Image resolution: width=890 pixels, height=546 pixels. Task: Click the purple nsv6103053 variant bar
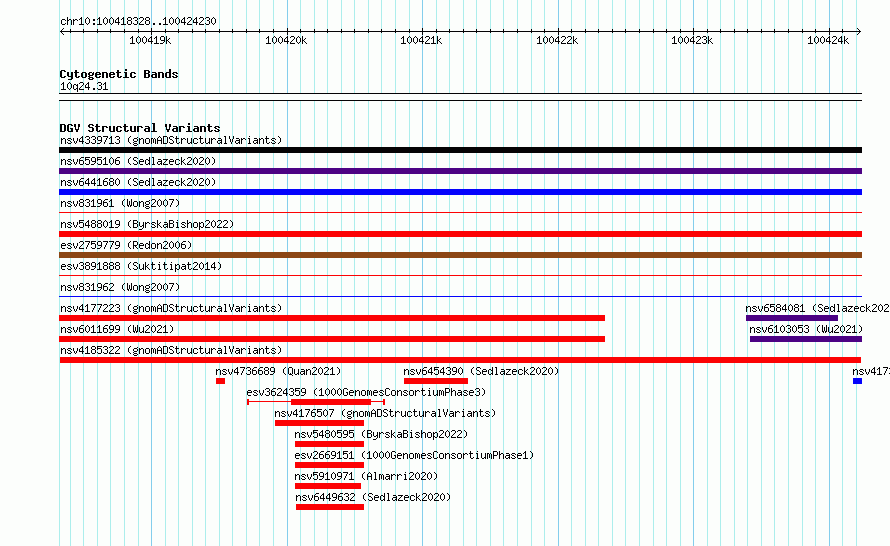coord(806,339)
